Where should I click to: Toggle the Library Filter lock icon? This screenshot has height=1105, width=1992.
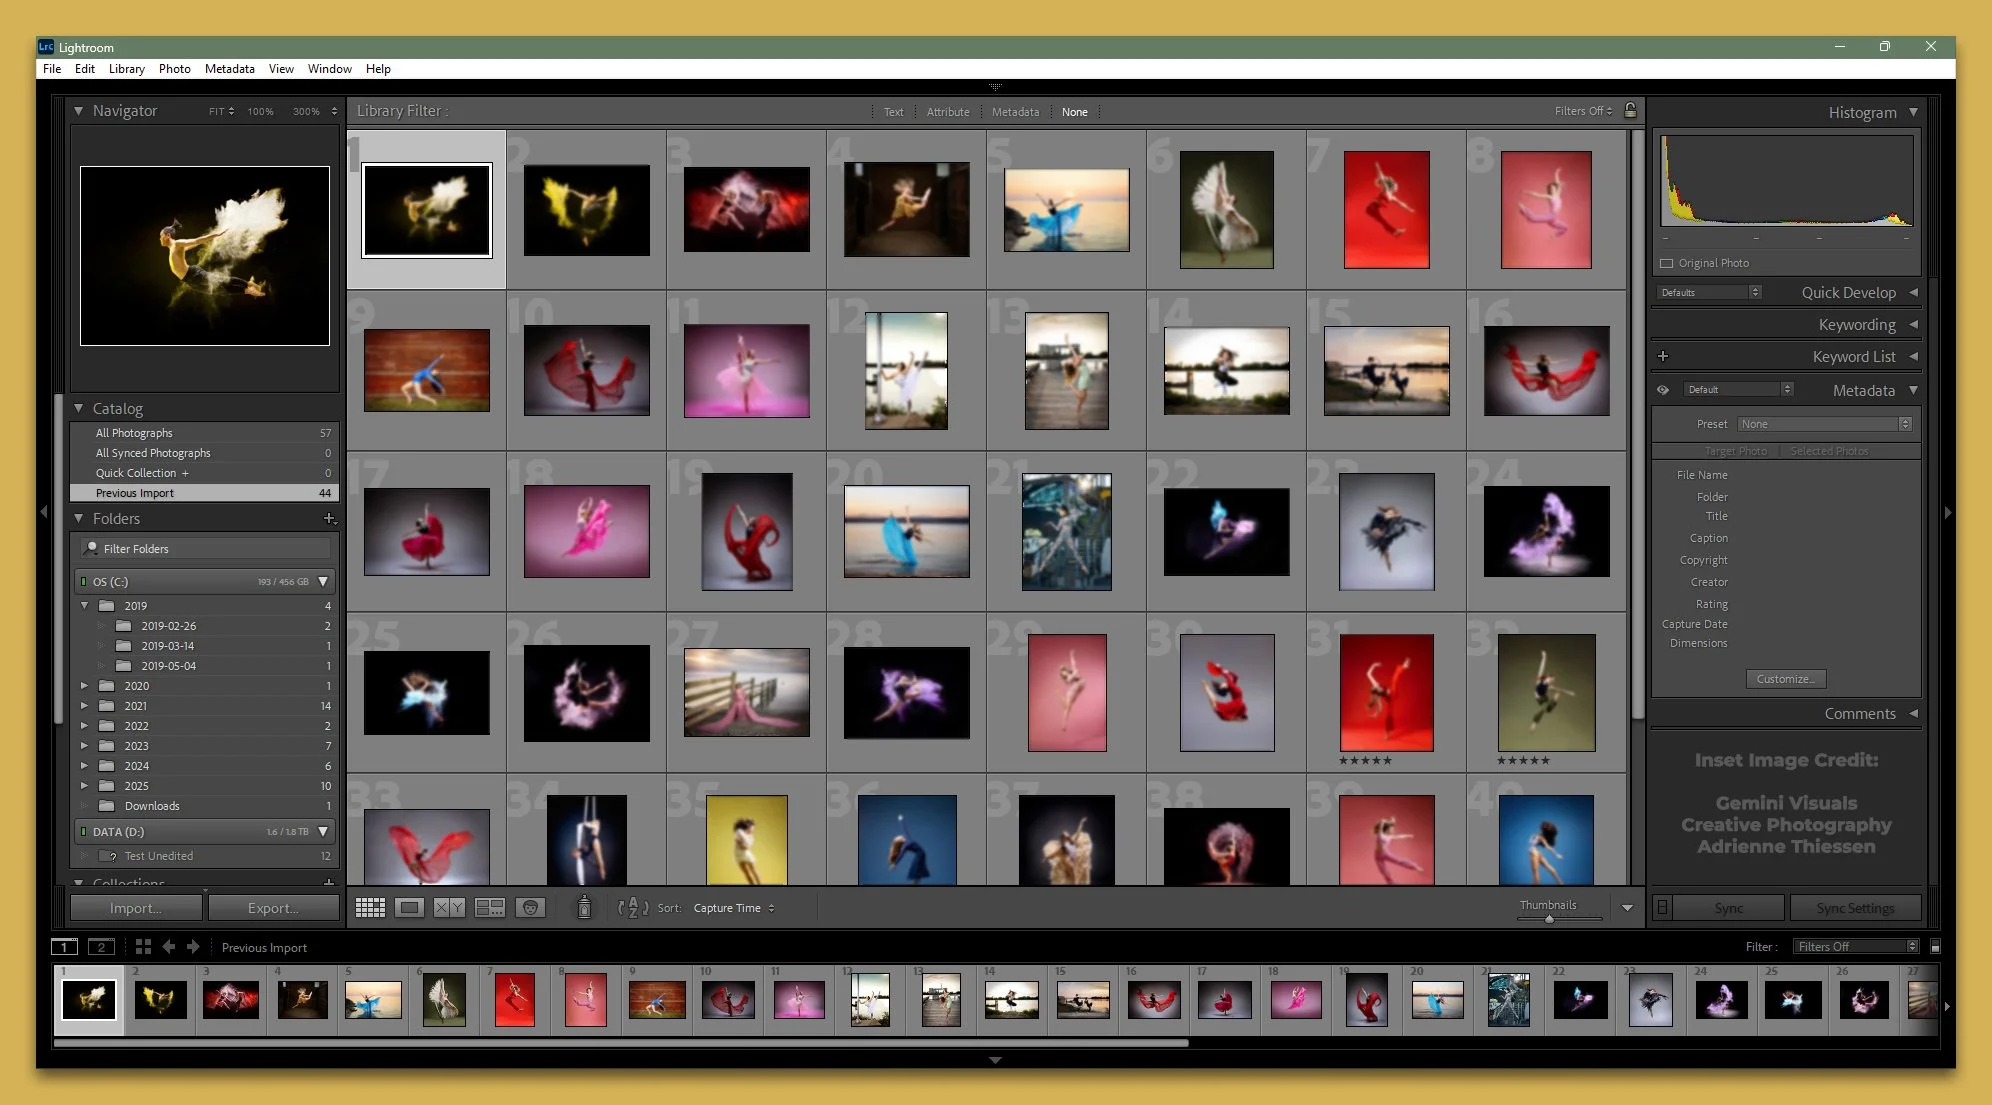1630,110
